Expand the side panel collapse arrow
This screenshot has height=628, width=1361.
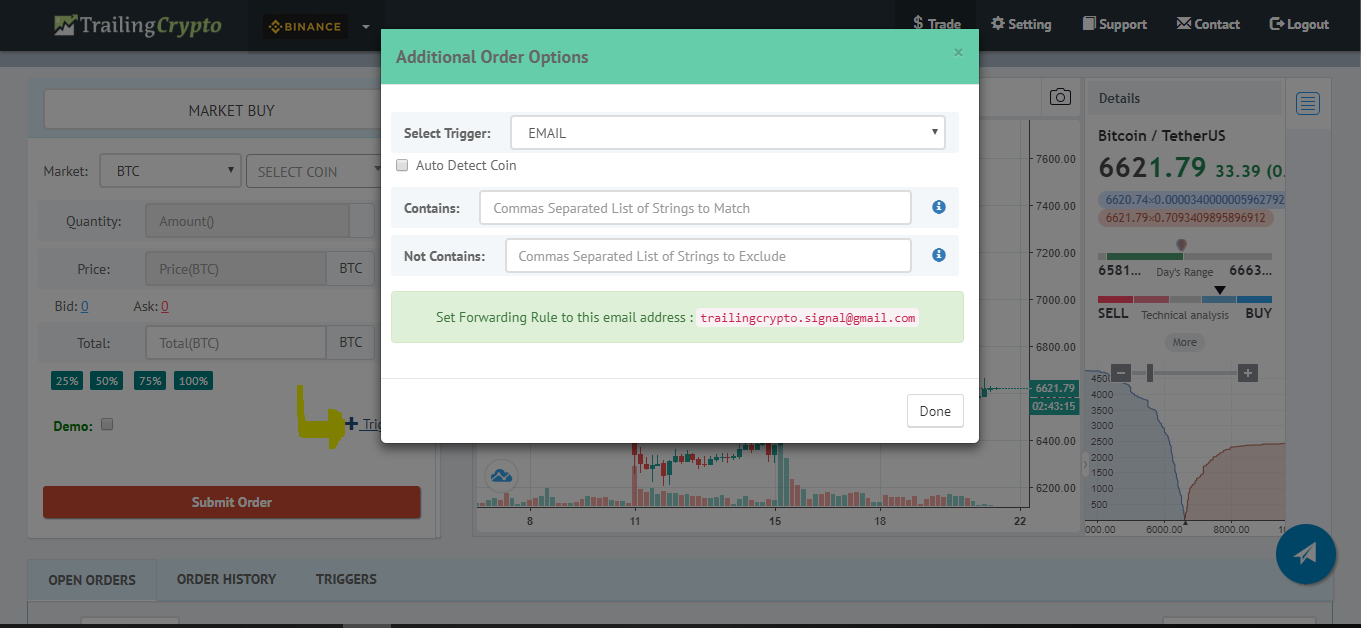(1085, 466)
